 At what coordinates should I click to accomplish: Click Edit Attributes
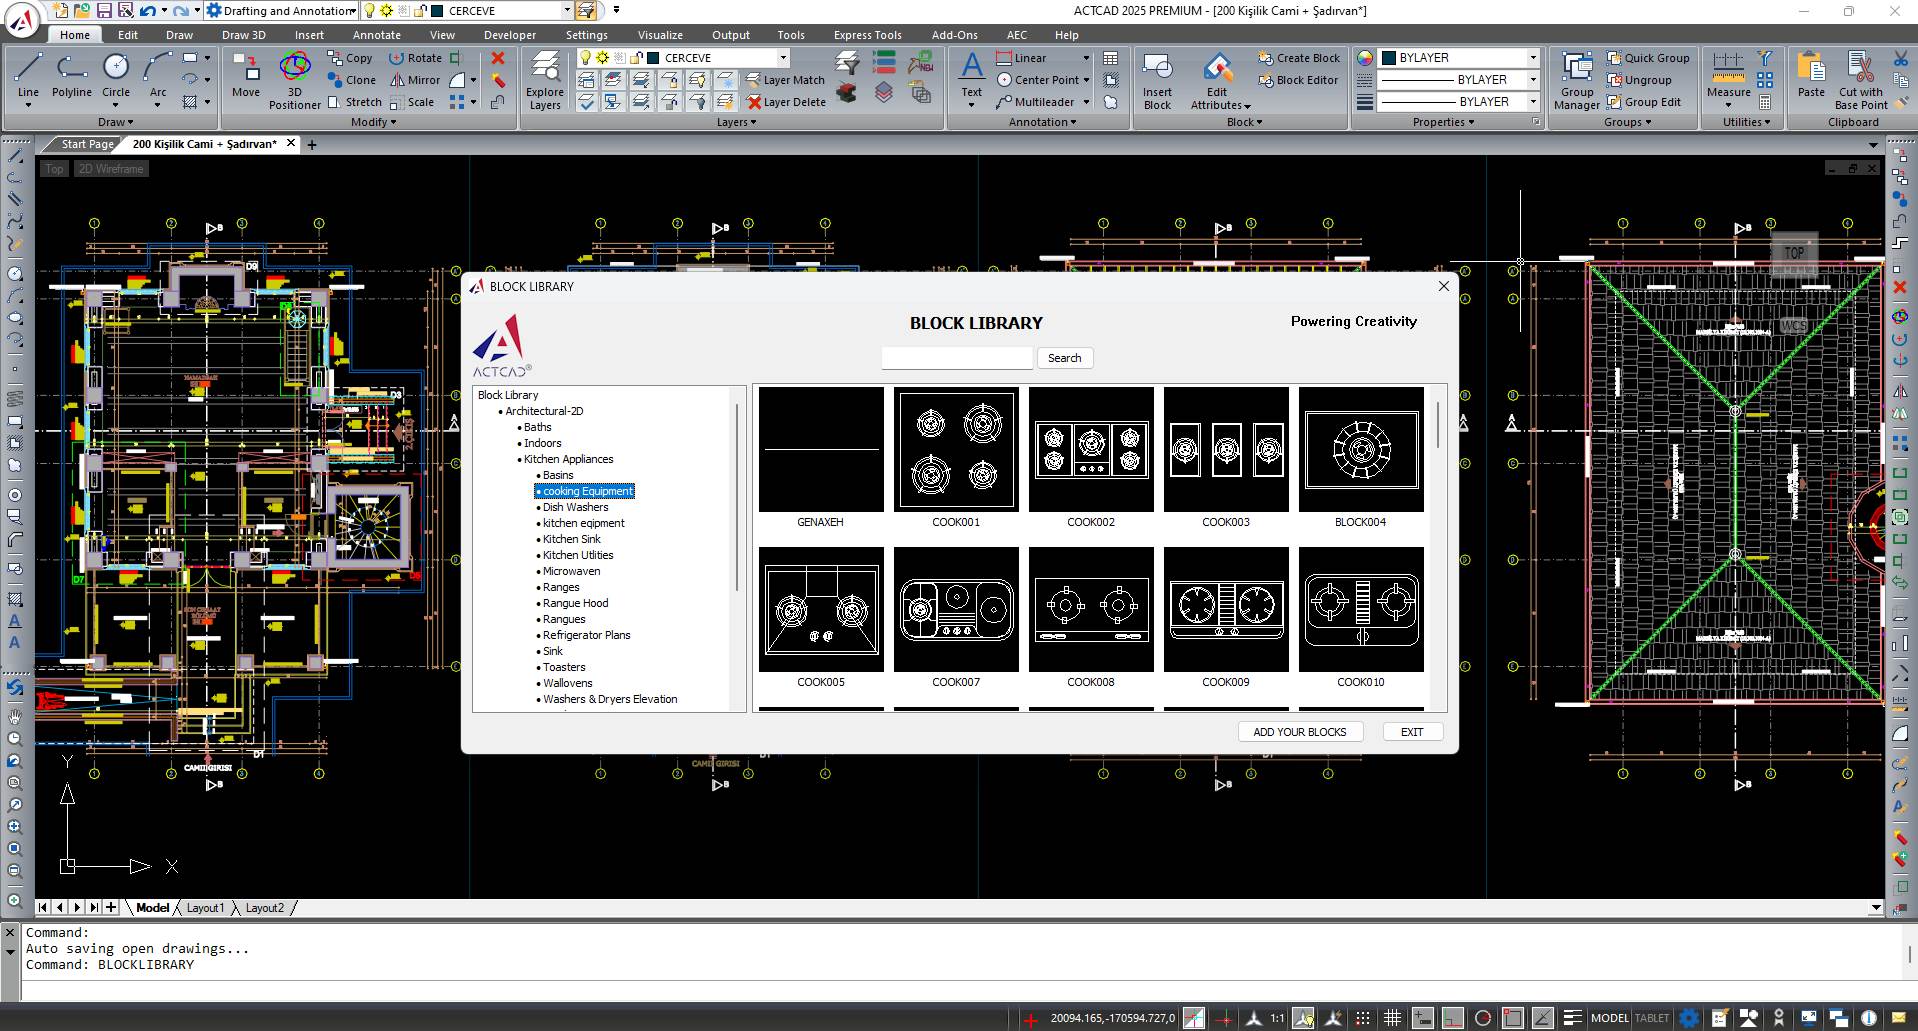pyautogui.click(x=1218, y=80)
